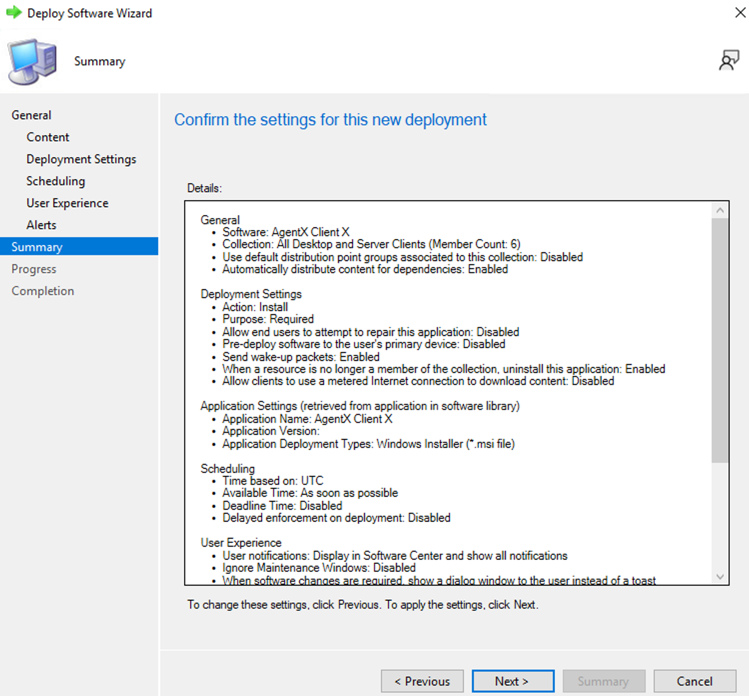Click the computer wizard icon
The width and height of the screenshot is (749, 696).
click(32, 62)
